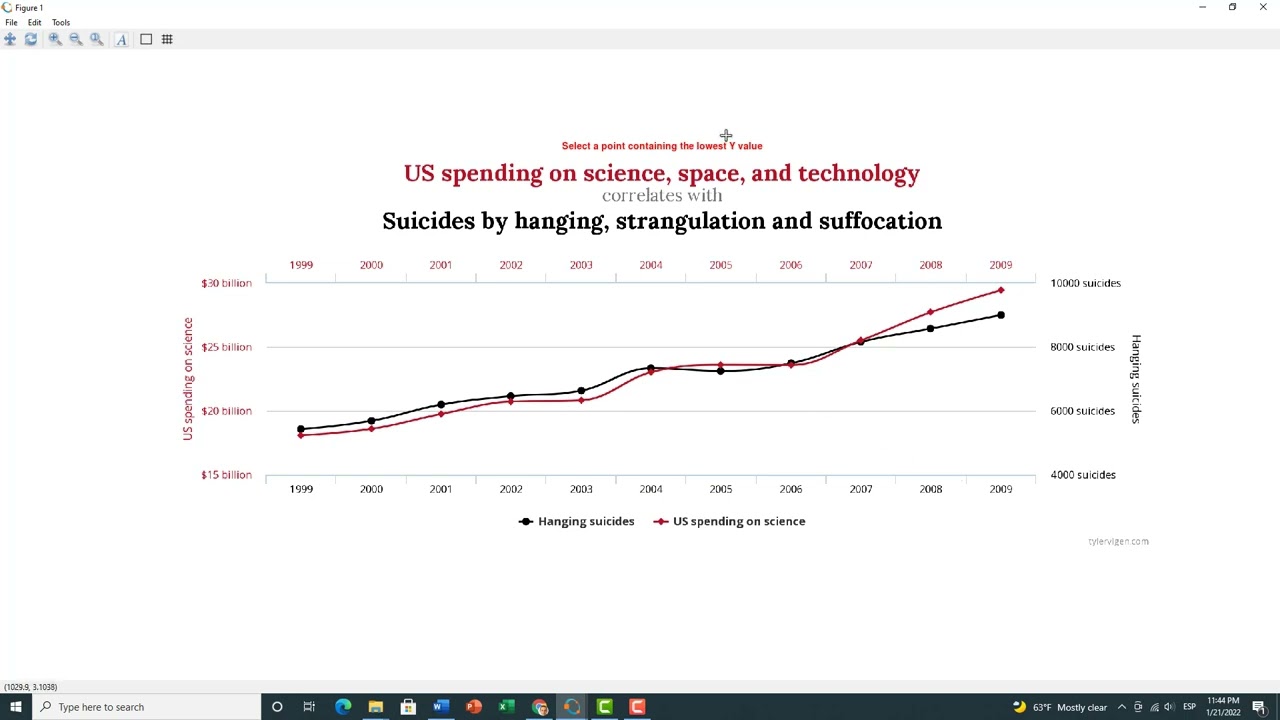Click the 4000 suicides axis label
1280x720 pixels.
click(1083, 475)
